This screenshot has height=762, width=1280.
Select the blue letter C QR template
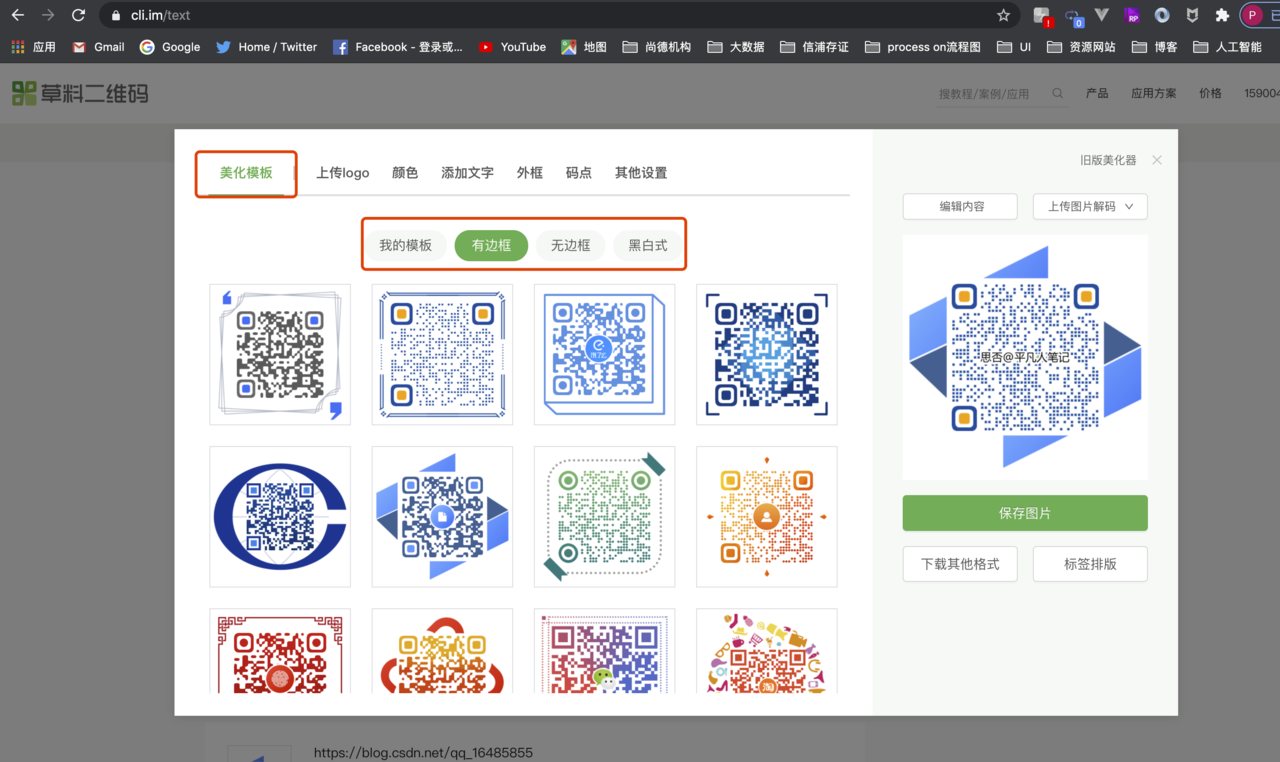coord(280,516)
